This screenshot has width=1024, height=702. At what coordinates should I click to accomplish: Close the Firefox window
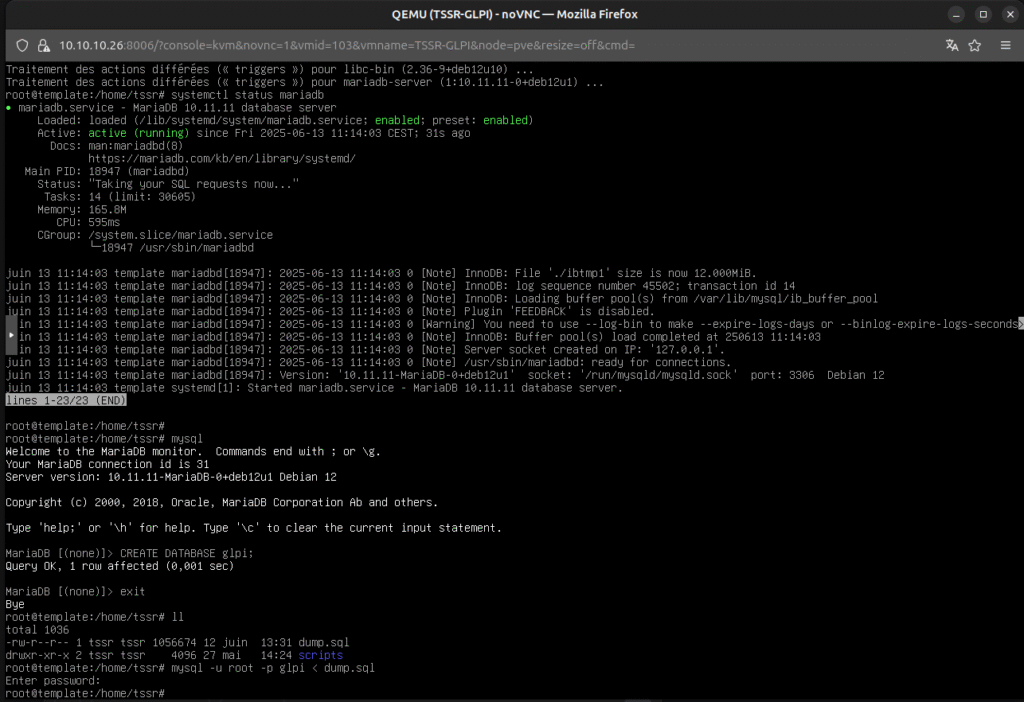coord(1006,14)
